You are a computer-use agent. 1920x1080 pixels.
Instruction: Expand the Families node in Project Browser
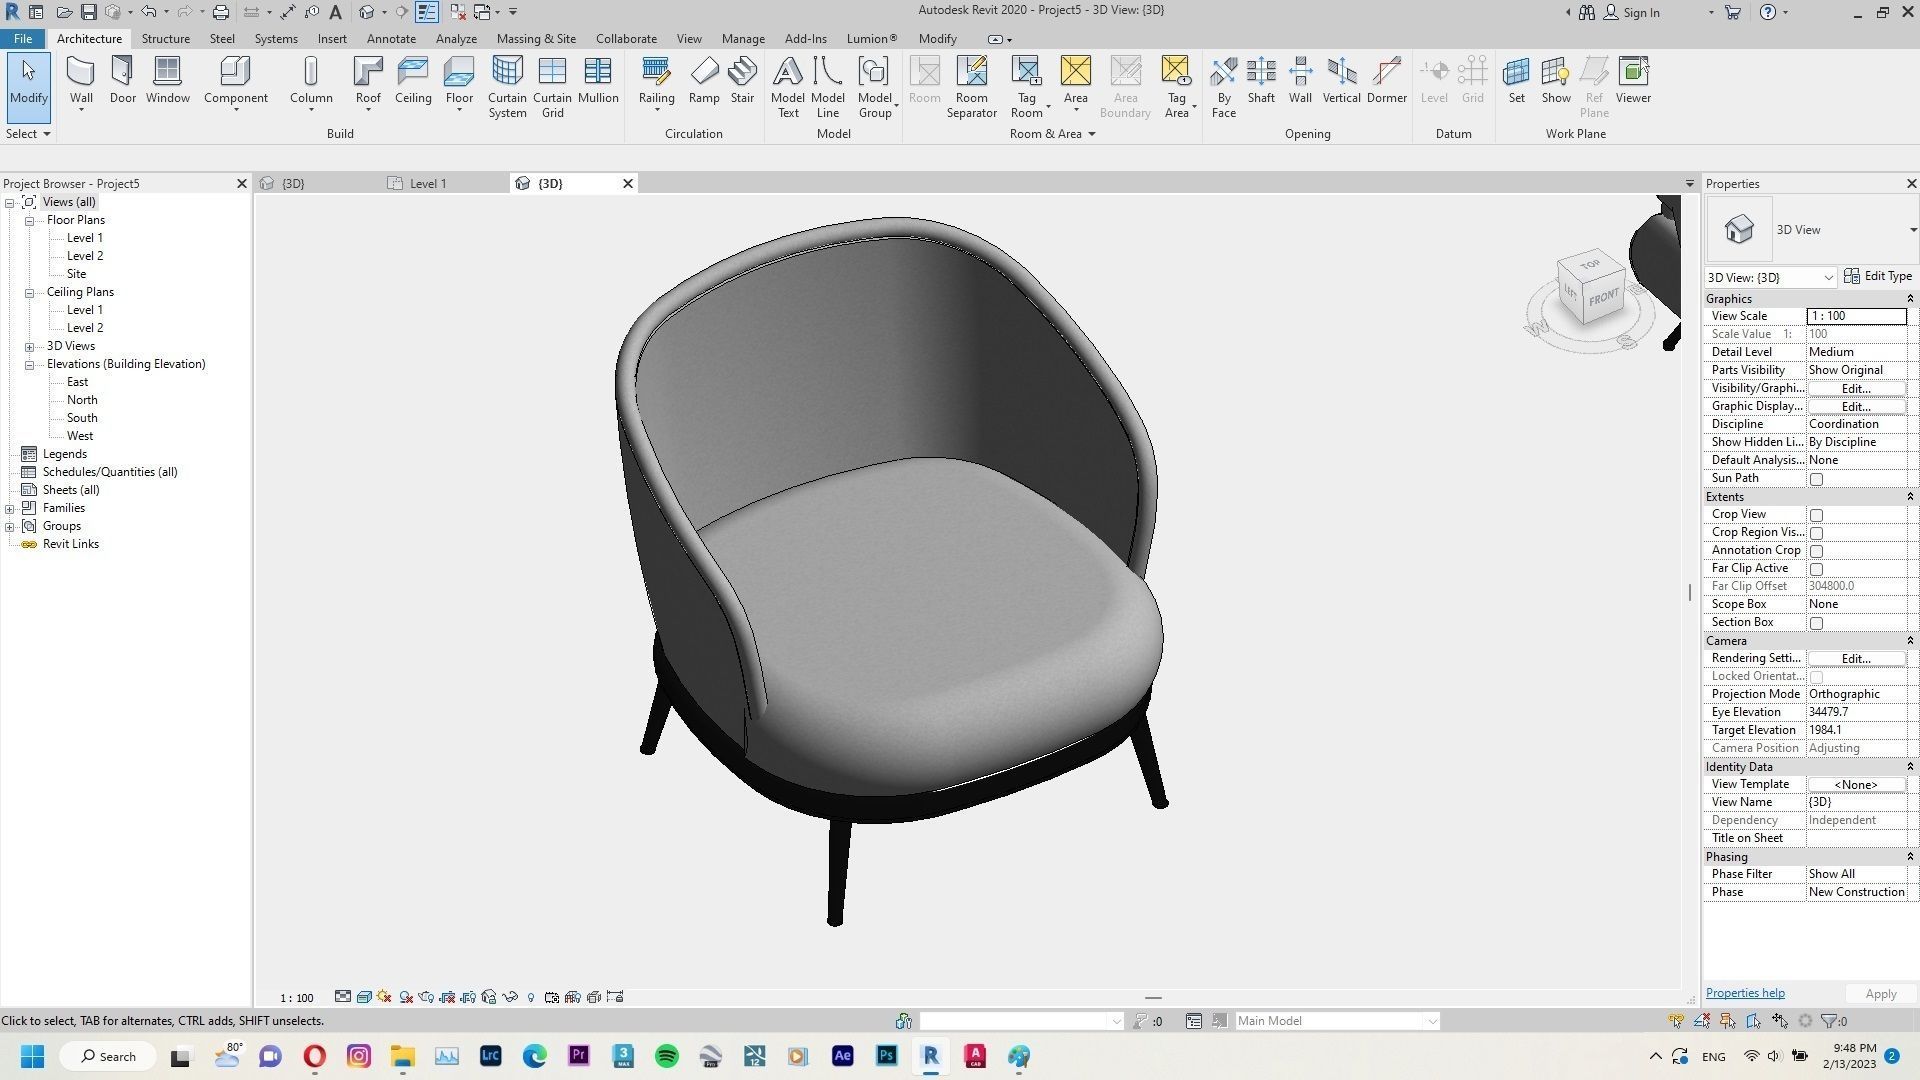(10, 507)
